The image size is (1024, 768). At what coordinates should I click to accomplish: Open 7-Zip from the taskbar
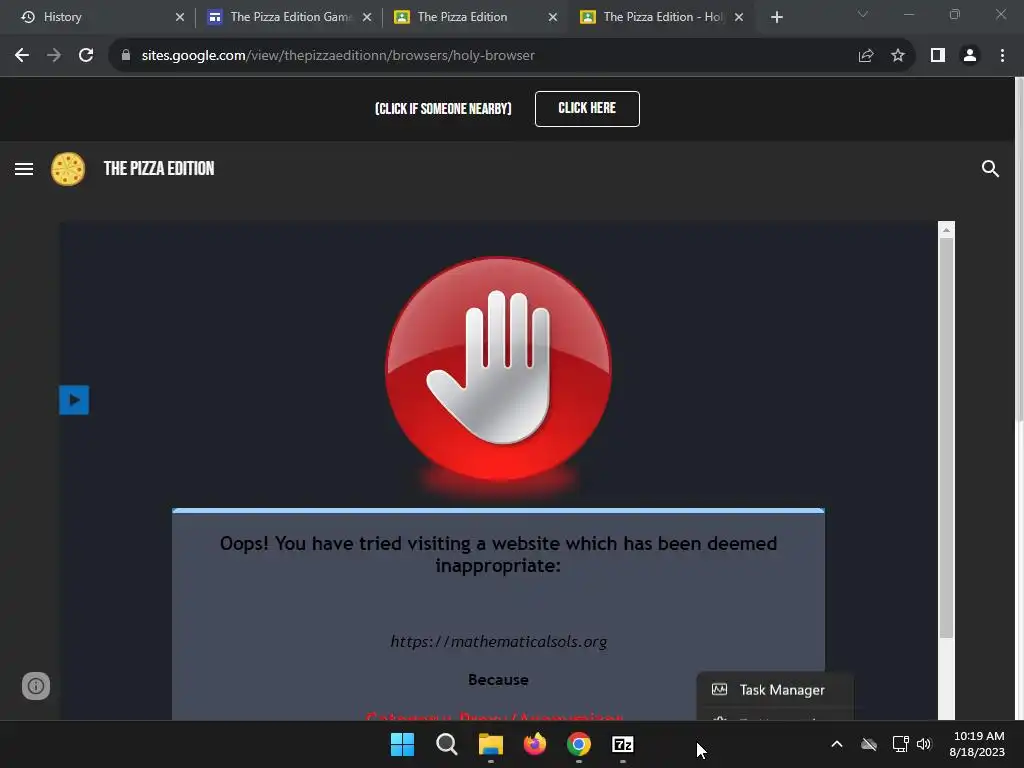623,744
